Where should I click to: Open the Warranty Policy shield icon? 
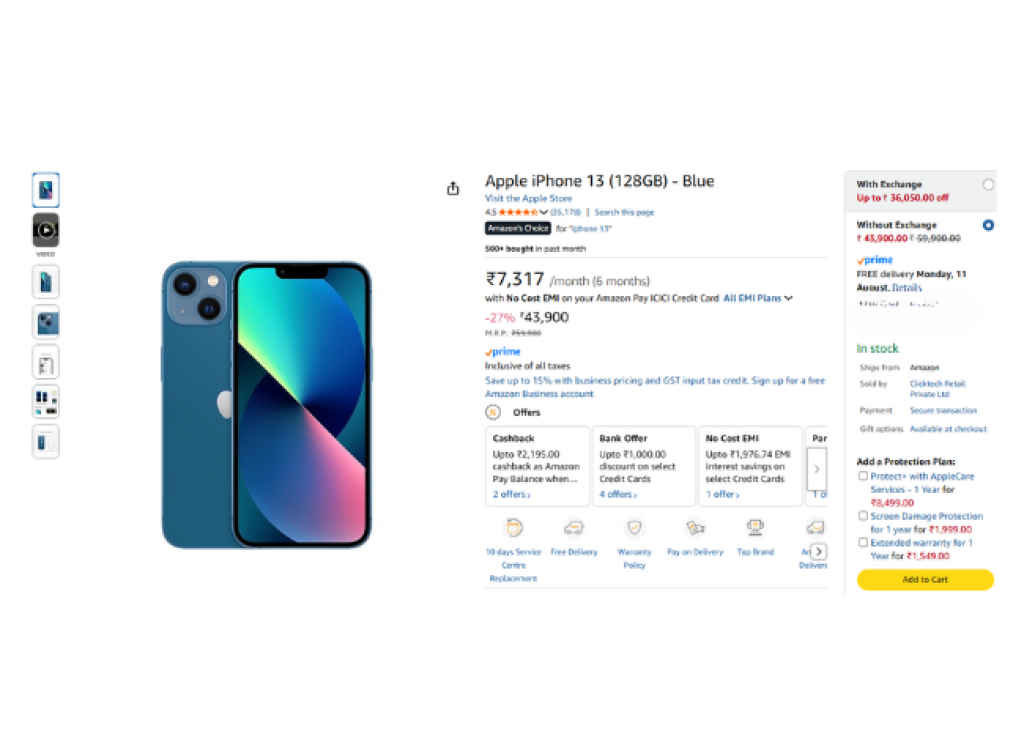634,528
